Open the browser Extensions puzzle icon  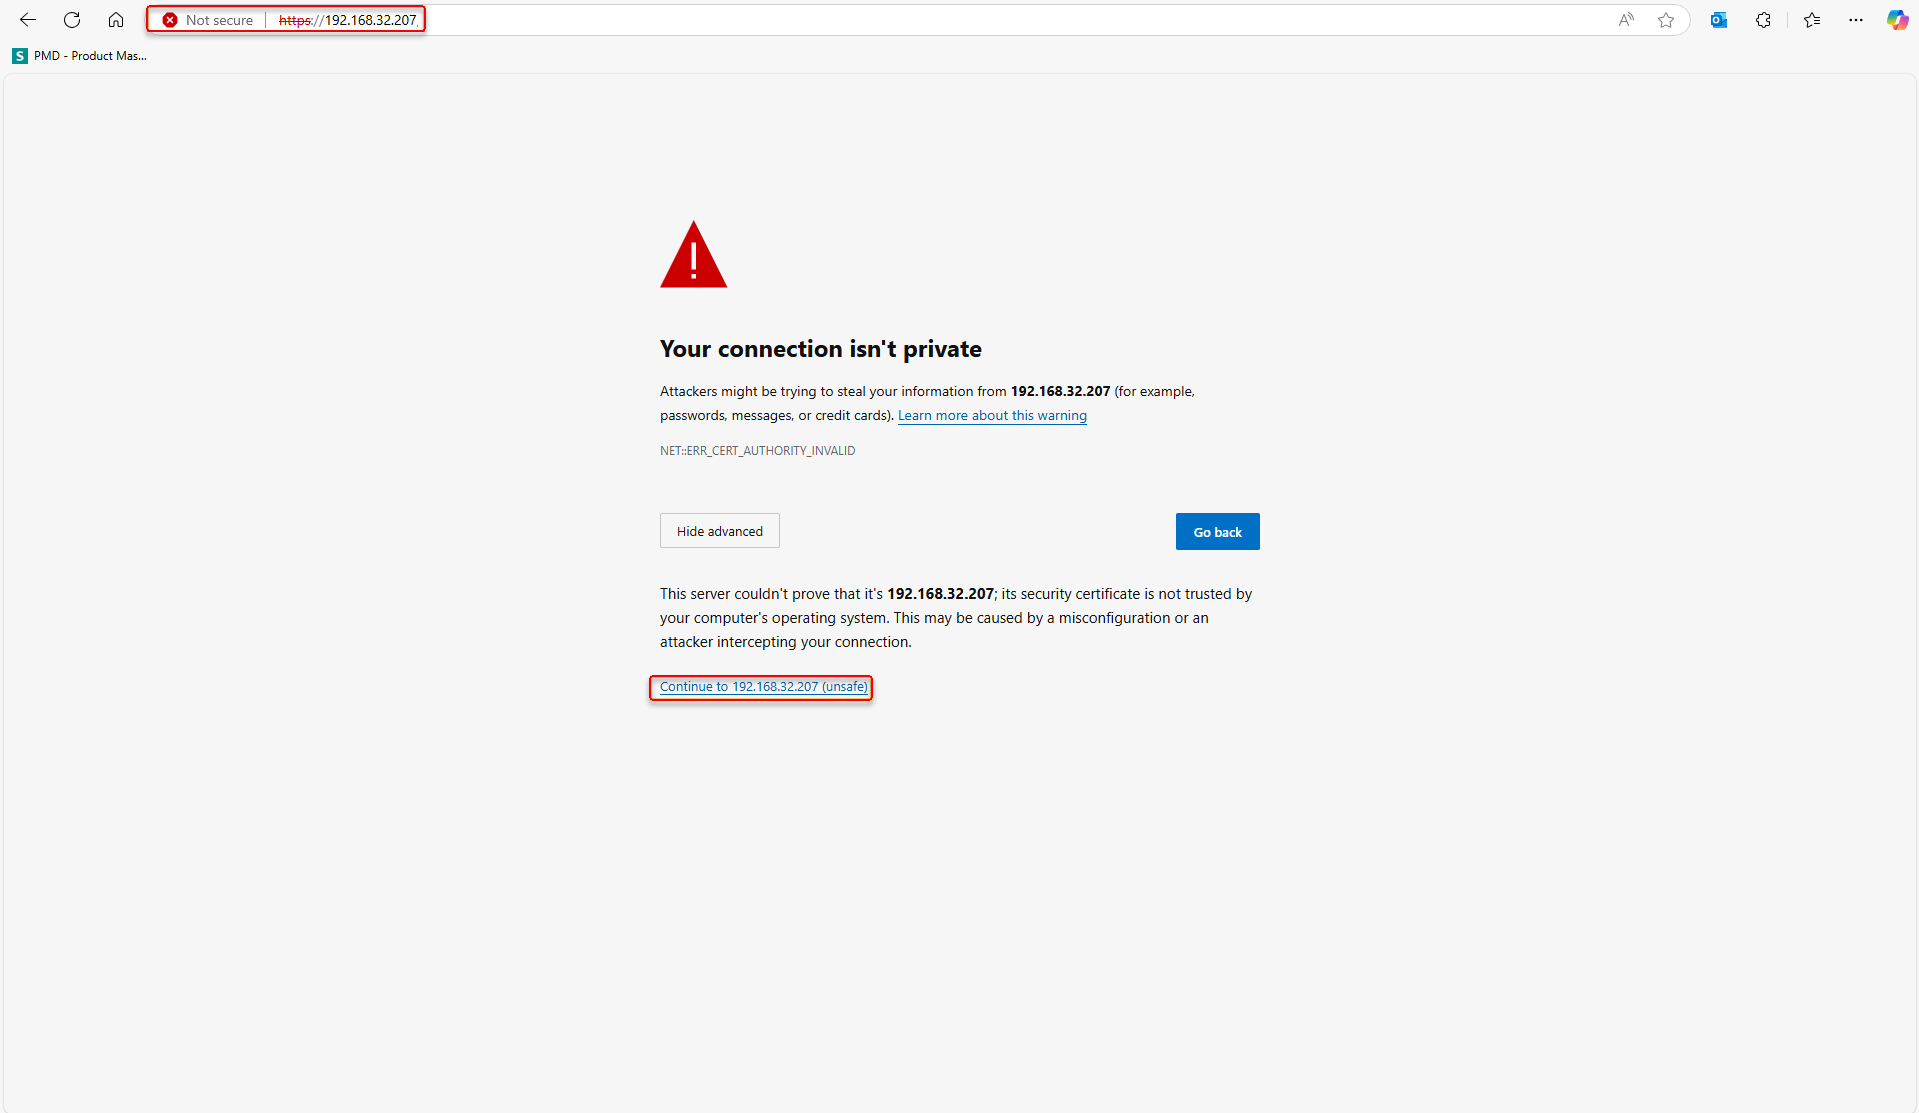(x=1763, y=20)
